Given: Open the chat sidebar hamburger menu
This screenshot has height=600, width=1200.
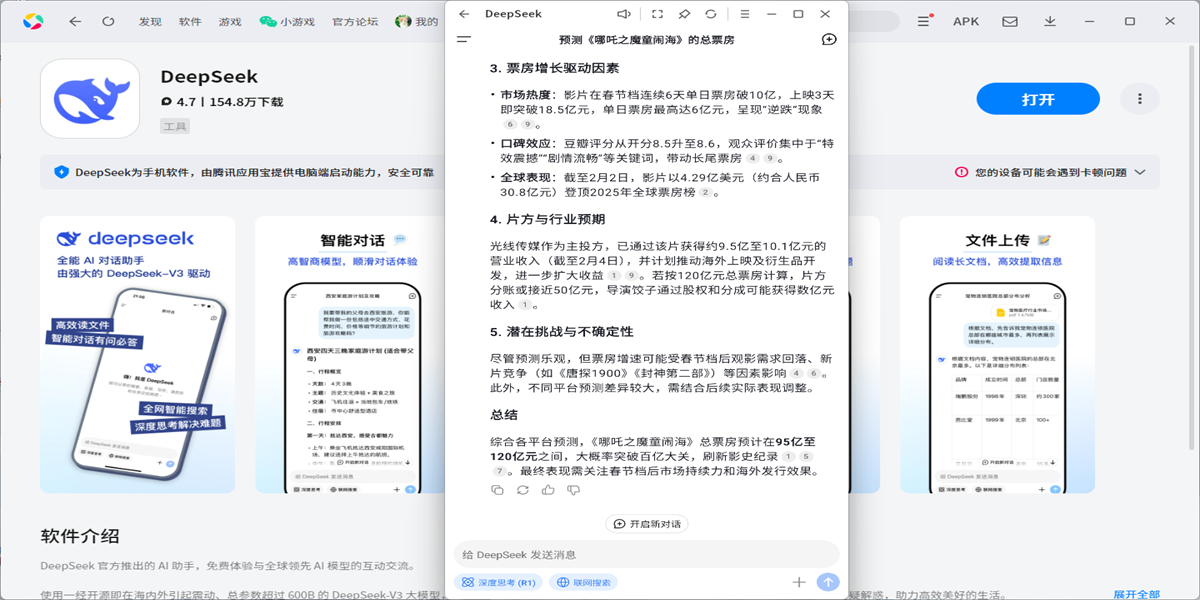Looking at the screenshot, I should point(463,40).
